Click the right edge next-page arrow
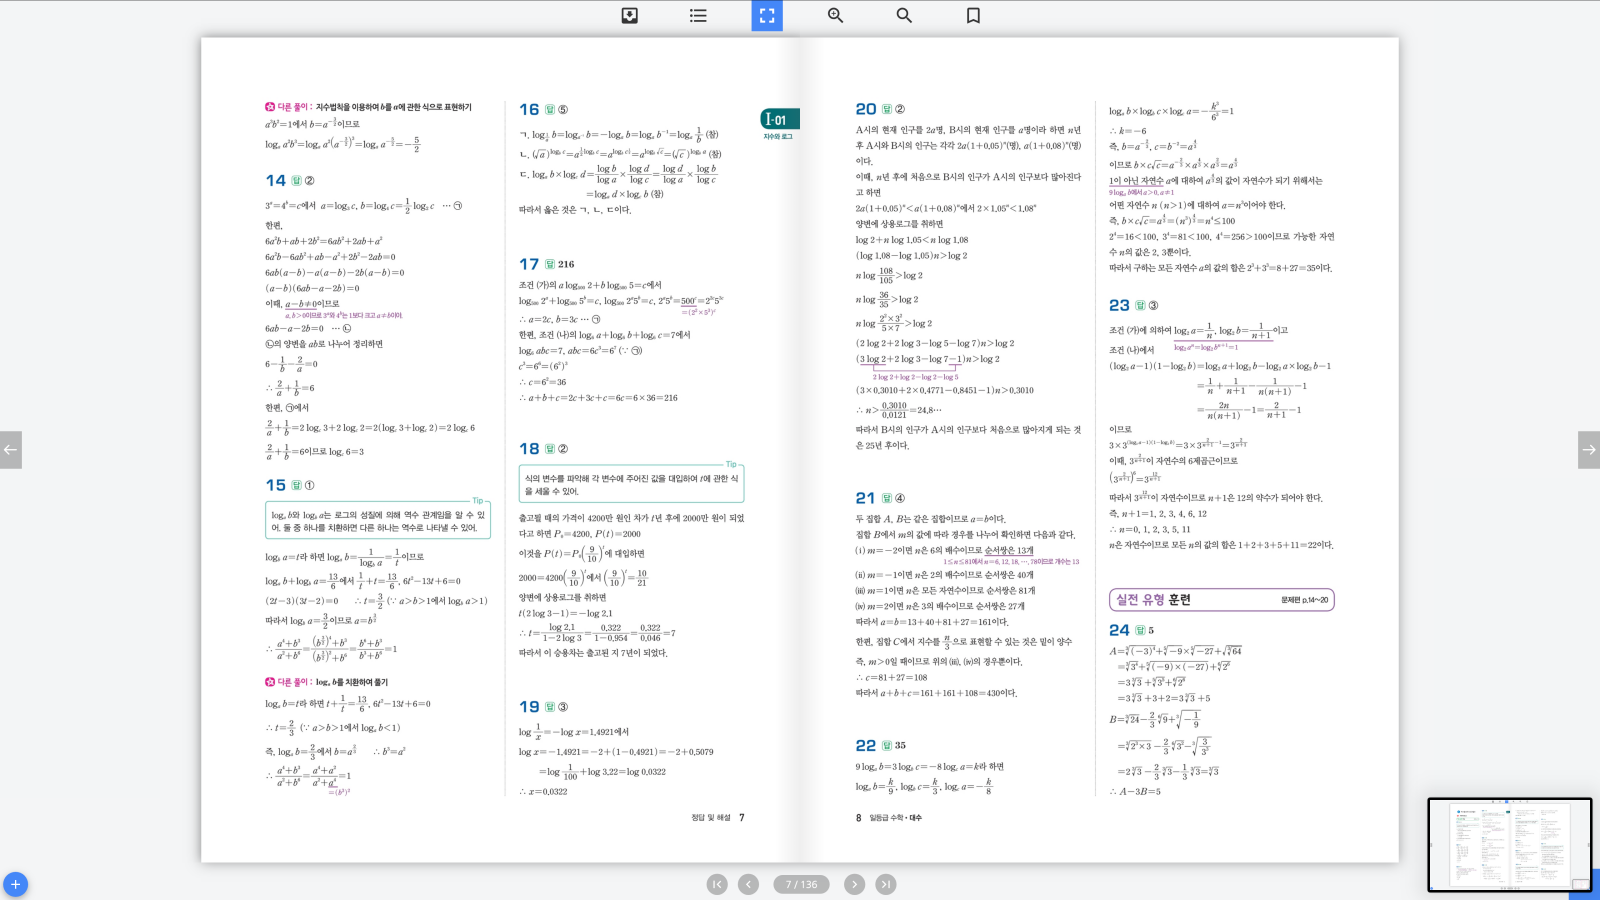 coord(1588,450)
